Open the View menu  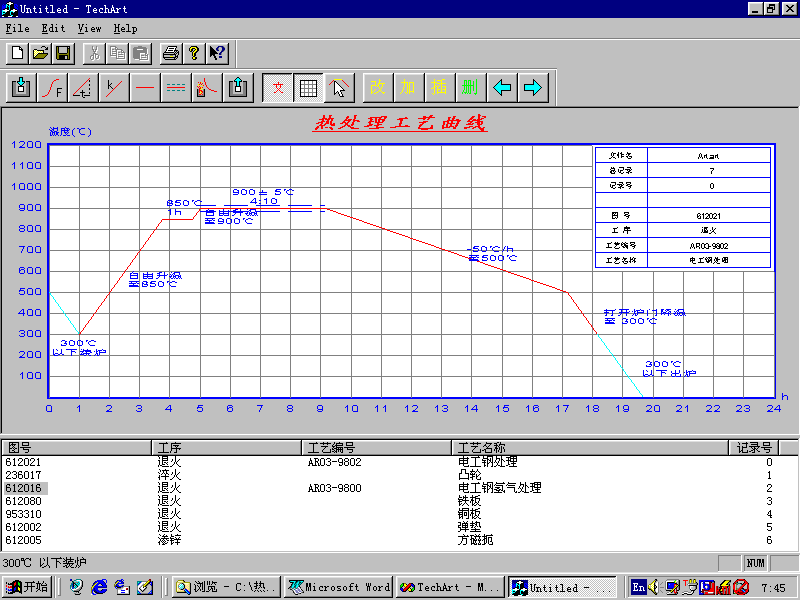89,29
